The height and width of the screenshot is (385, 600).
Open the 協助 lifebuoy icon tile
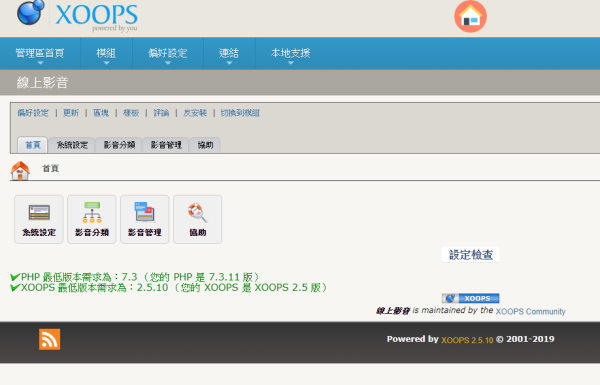point(197,219)
